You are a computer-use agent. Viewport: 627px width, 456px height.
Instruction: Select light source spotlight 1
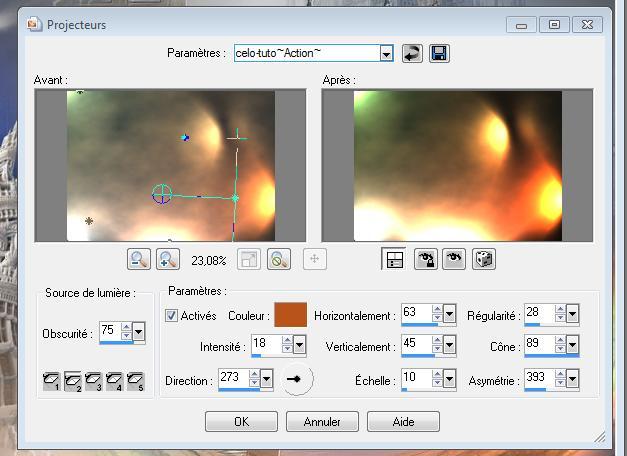52,382
